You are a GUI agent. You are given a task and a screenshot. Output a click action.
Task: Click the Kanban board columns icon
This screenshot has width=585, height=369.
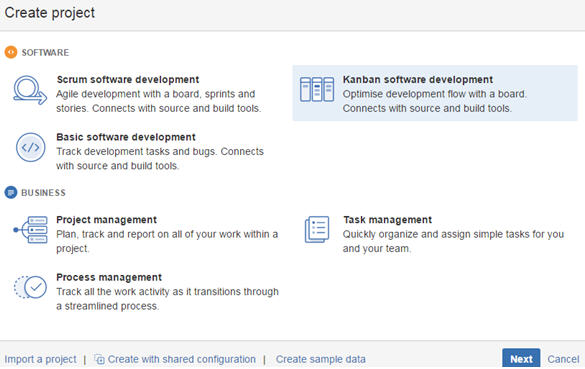(317, 90)
